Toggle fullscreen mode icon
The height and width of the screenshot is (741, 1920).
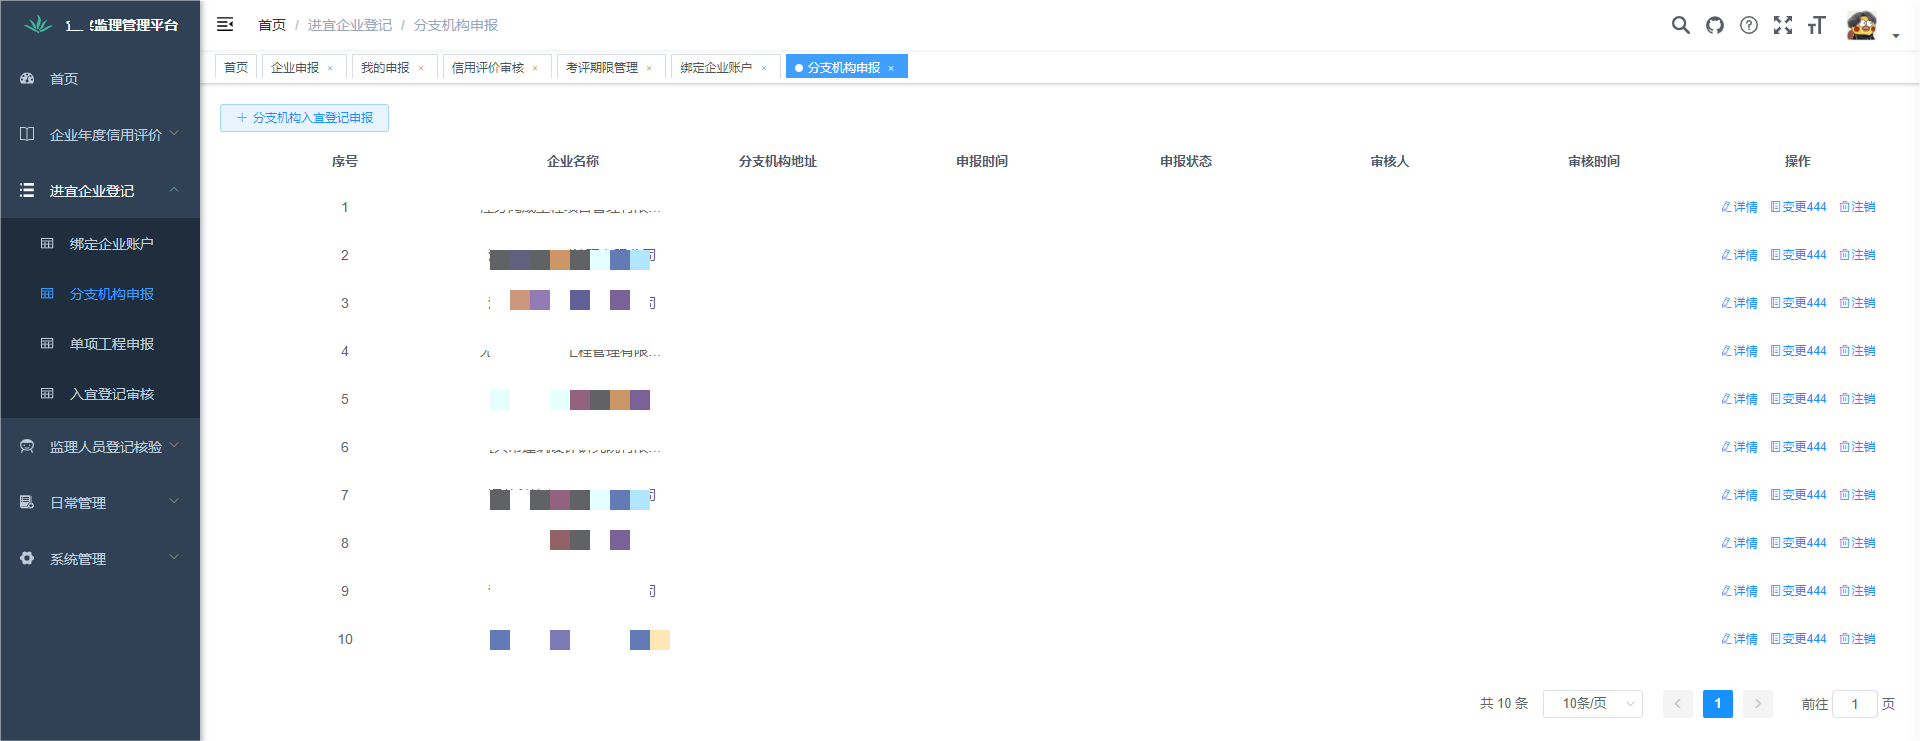[1782, 25]
